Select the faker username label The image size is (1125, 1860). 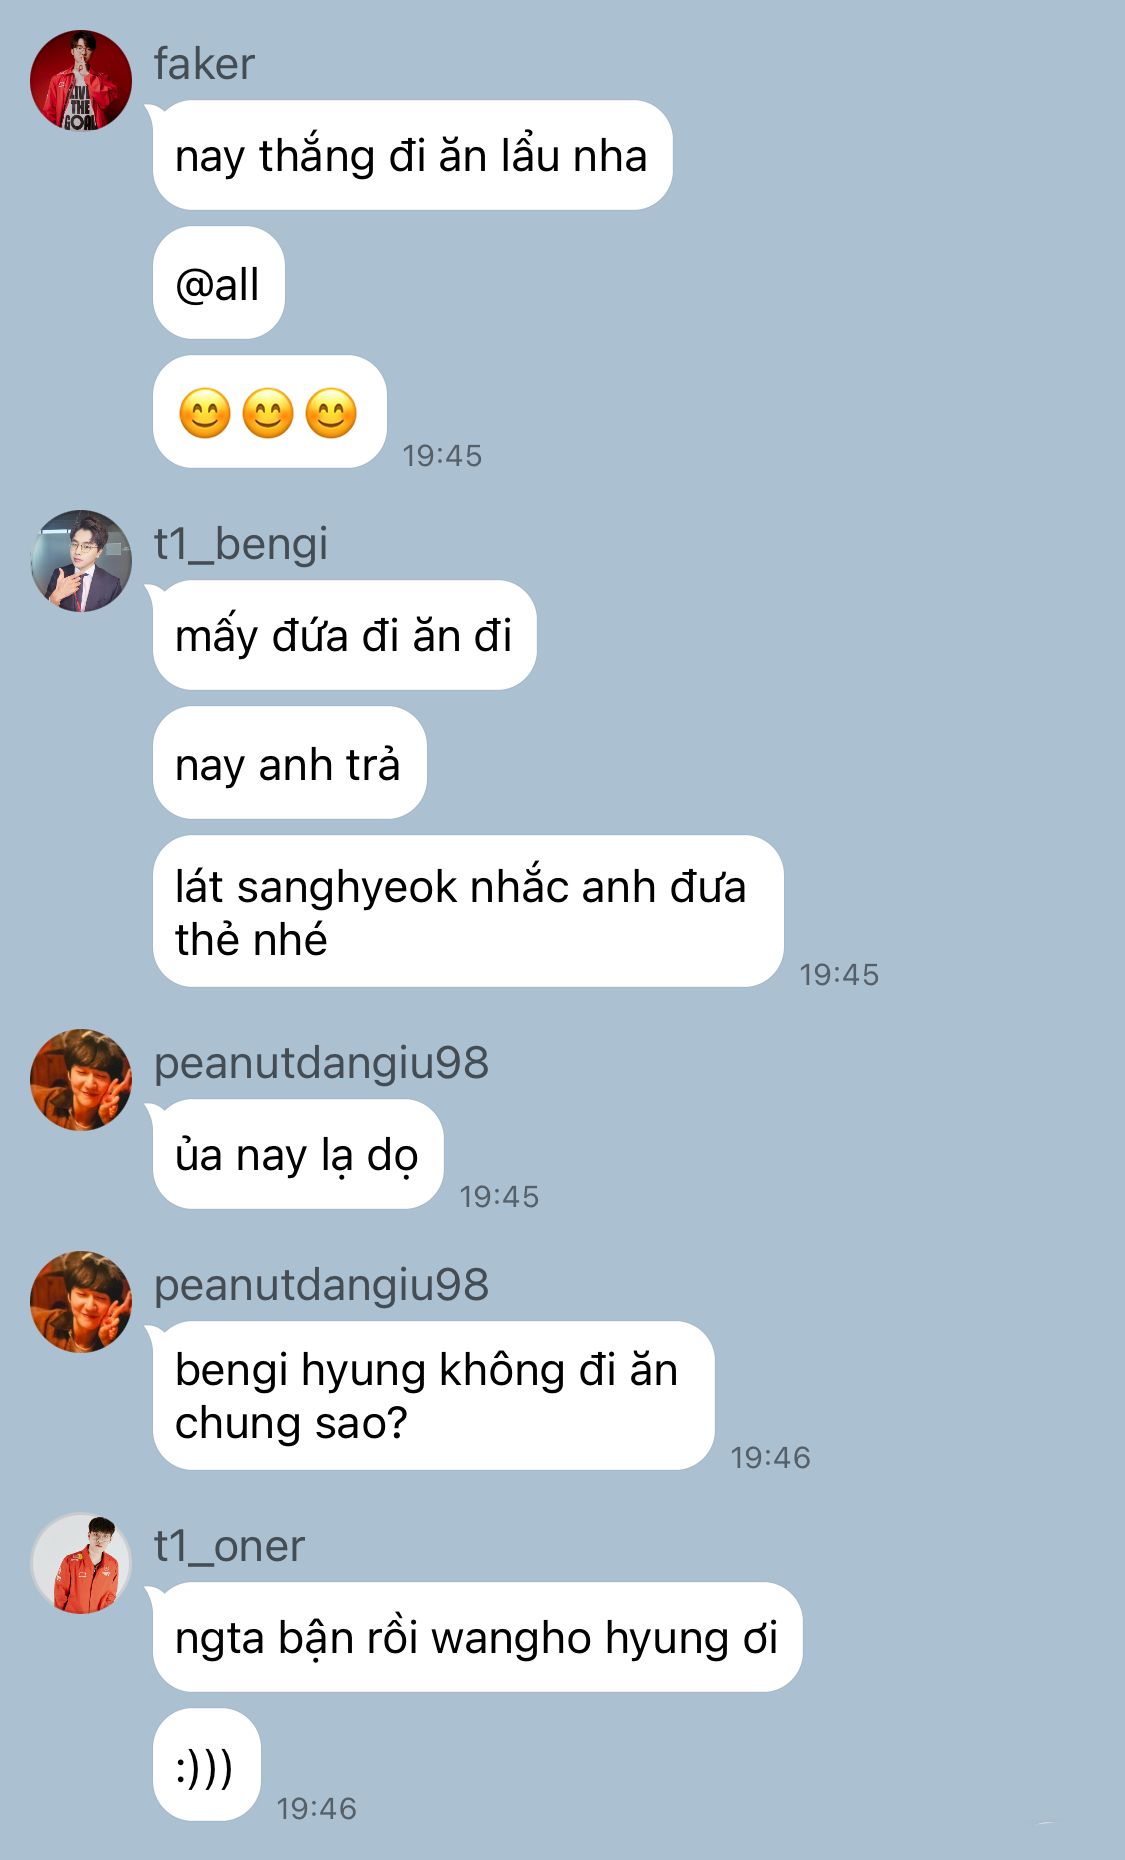204,64
